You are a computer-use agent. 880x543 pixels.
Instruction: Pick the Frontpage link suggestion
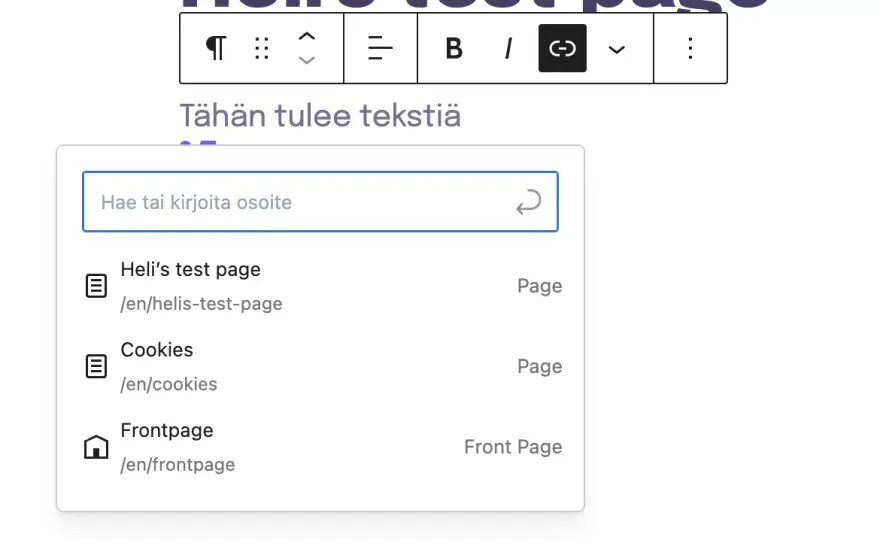(320, 447)
